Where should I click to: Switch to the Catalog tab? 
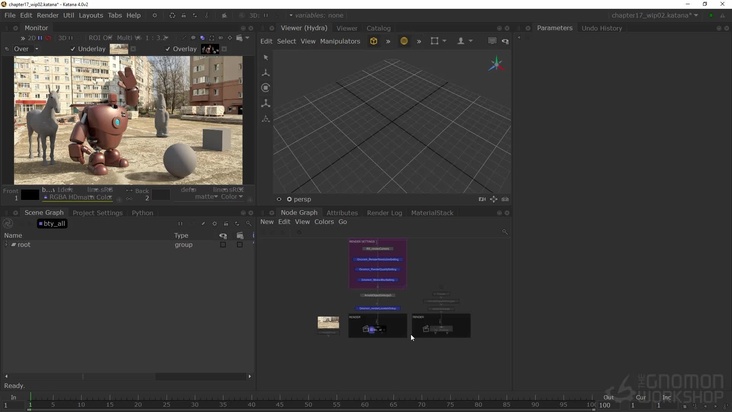(378, 28)
